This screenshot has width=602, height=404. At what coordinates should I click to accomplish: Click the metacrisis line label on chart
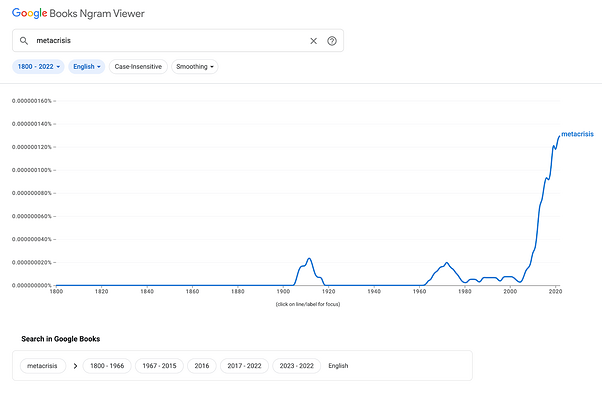pyautogui.click(x=577, y=134)
